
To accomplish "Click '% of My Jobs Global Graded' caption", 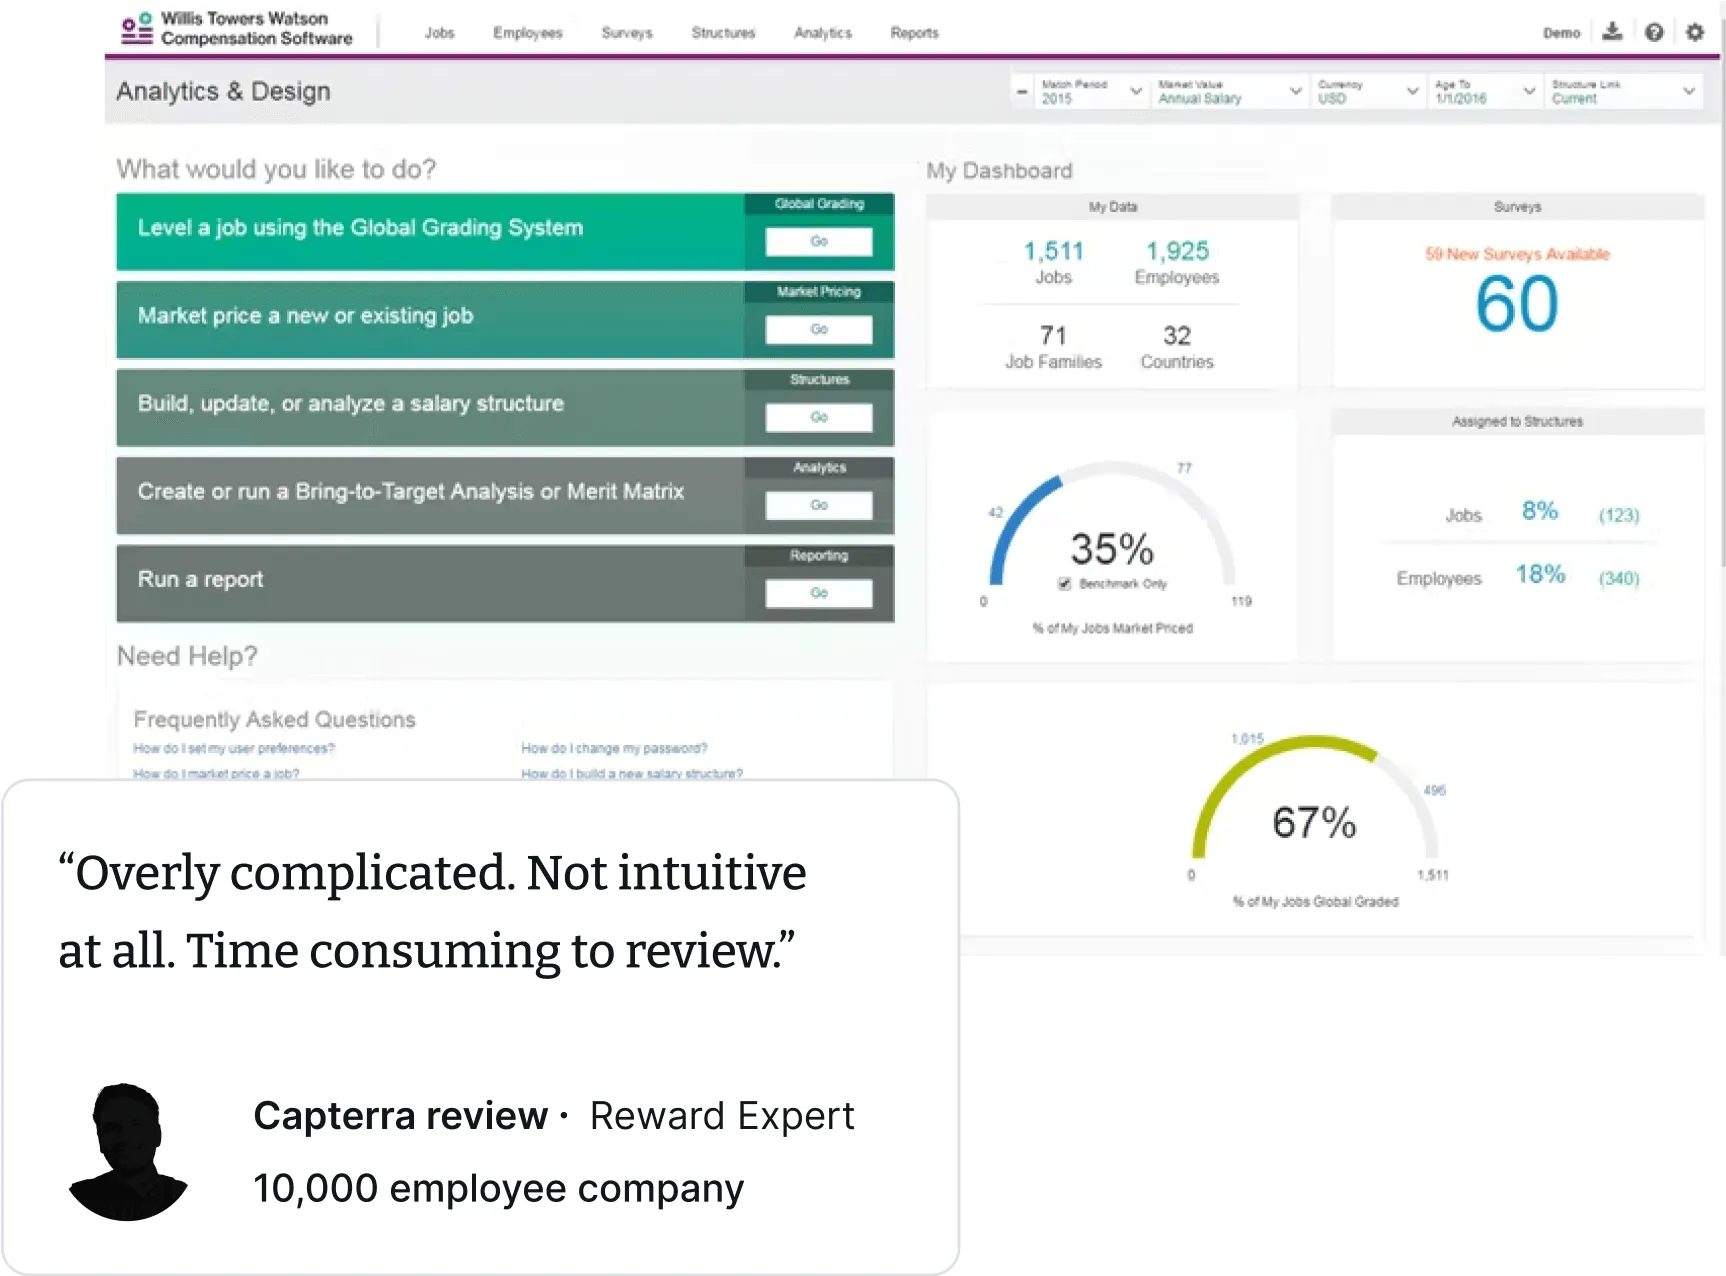I will coord(1315,902).
